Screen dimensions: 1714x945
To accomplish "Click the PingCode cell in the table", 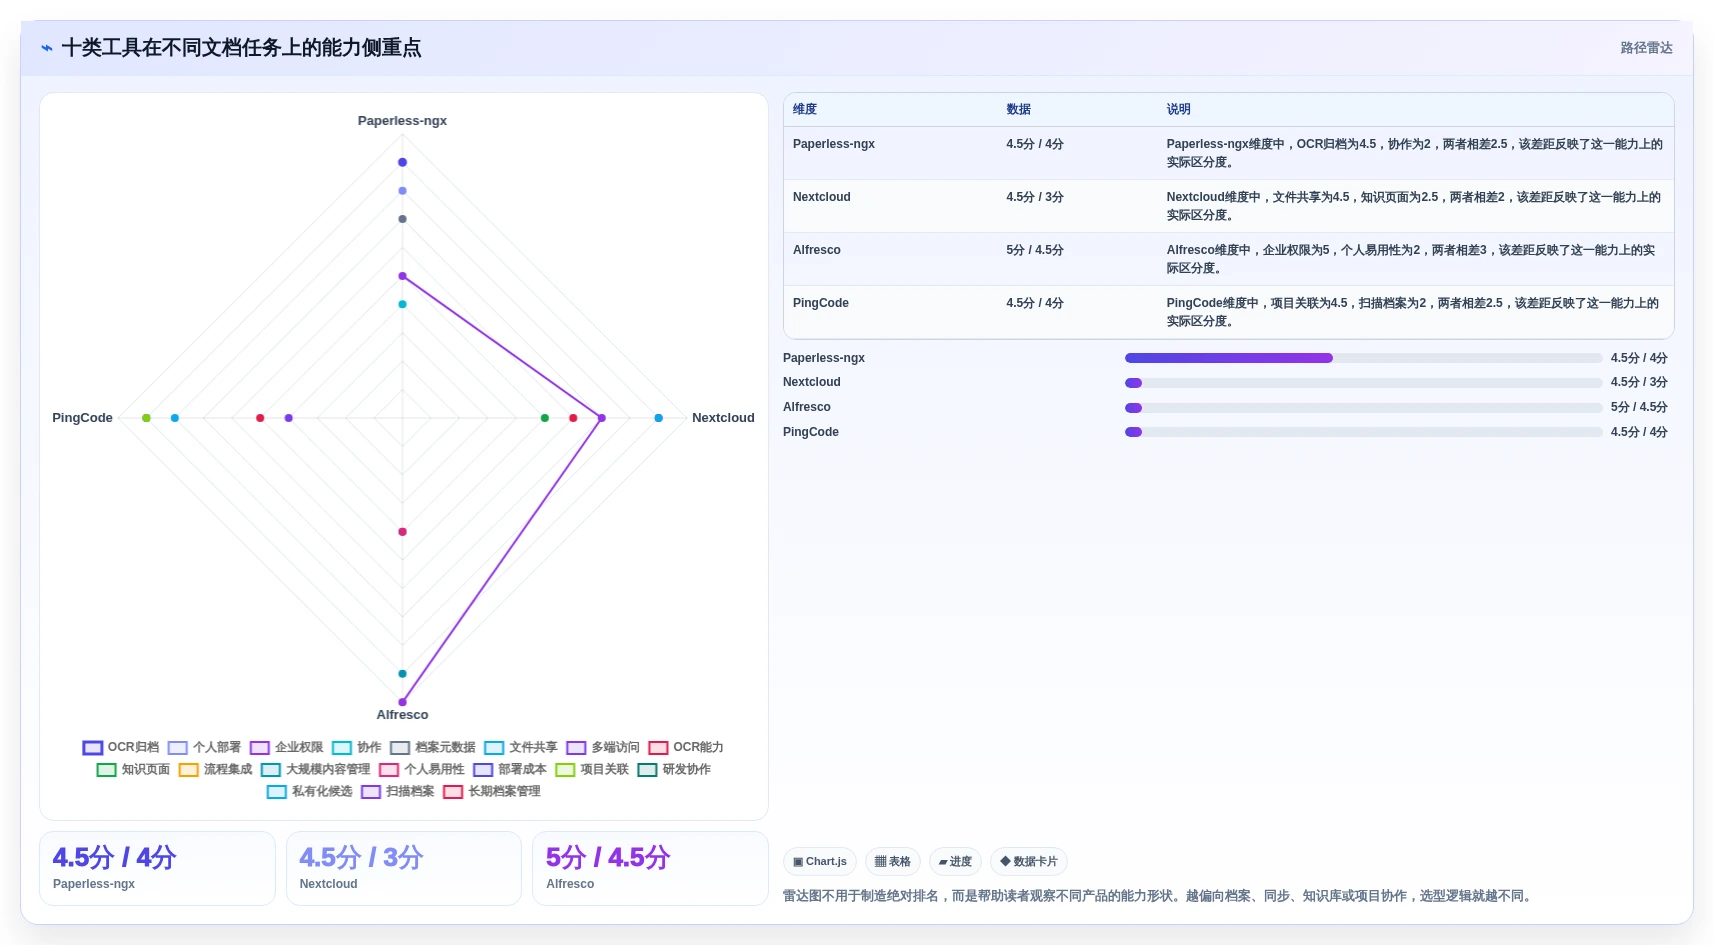I will pos(821,303).
